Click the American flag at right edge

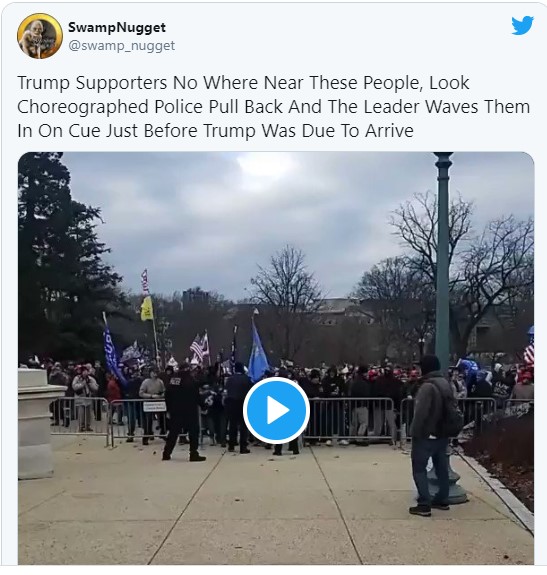point(529,347)
